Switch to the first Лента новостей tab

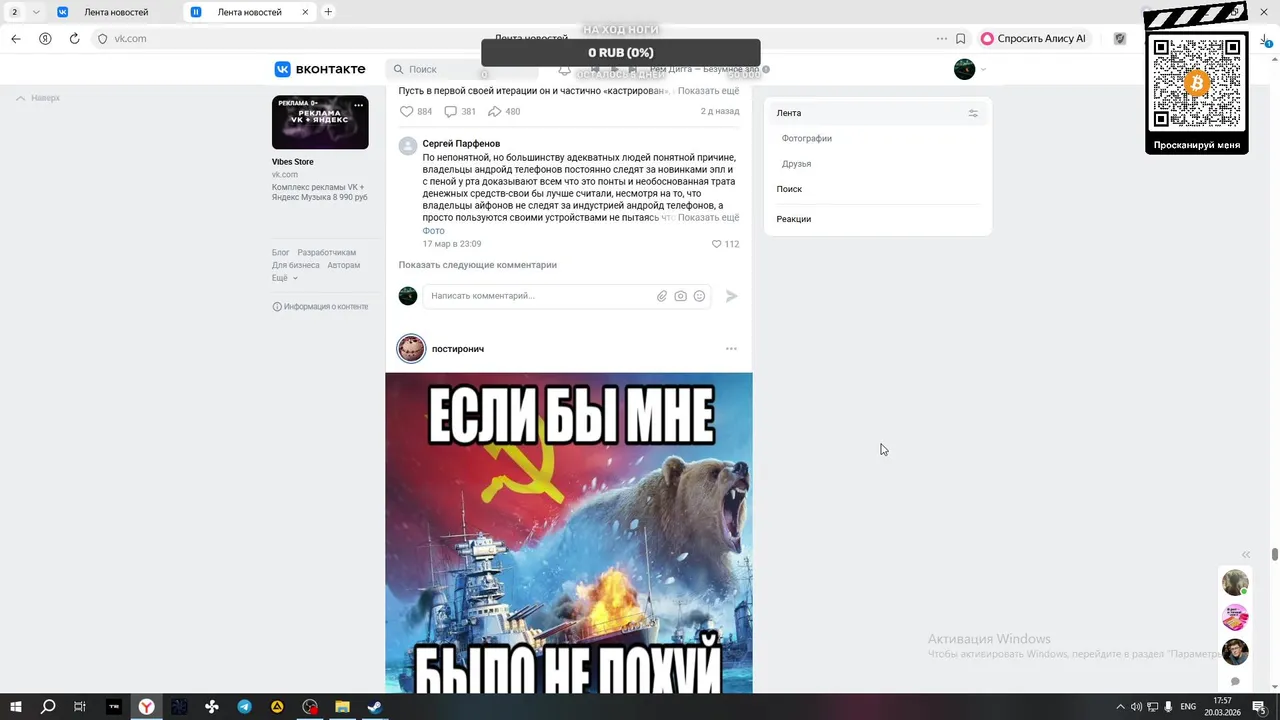pos(116,12)
